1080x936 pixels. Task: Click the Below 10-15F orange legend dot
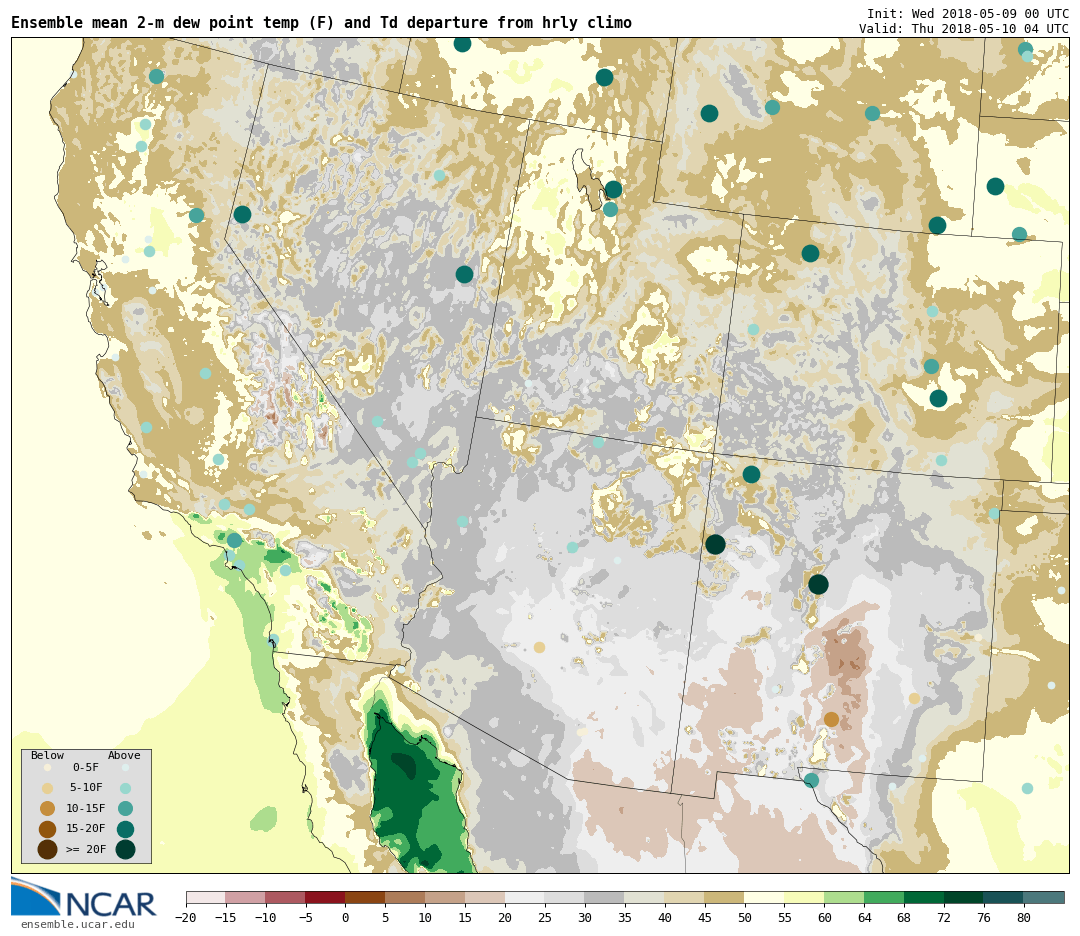click(x=48, y=809)
